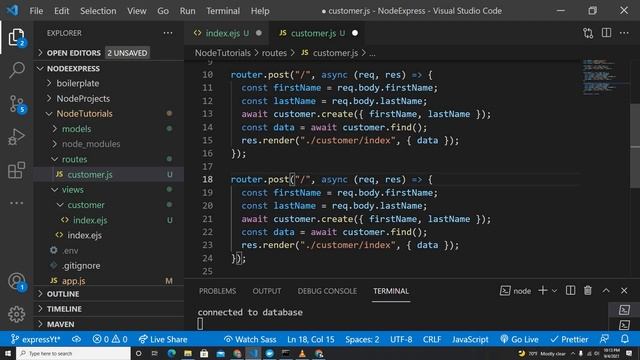Select the second terminal instance icon

[624, 325]
